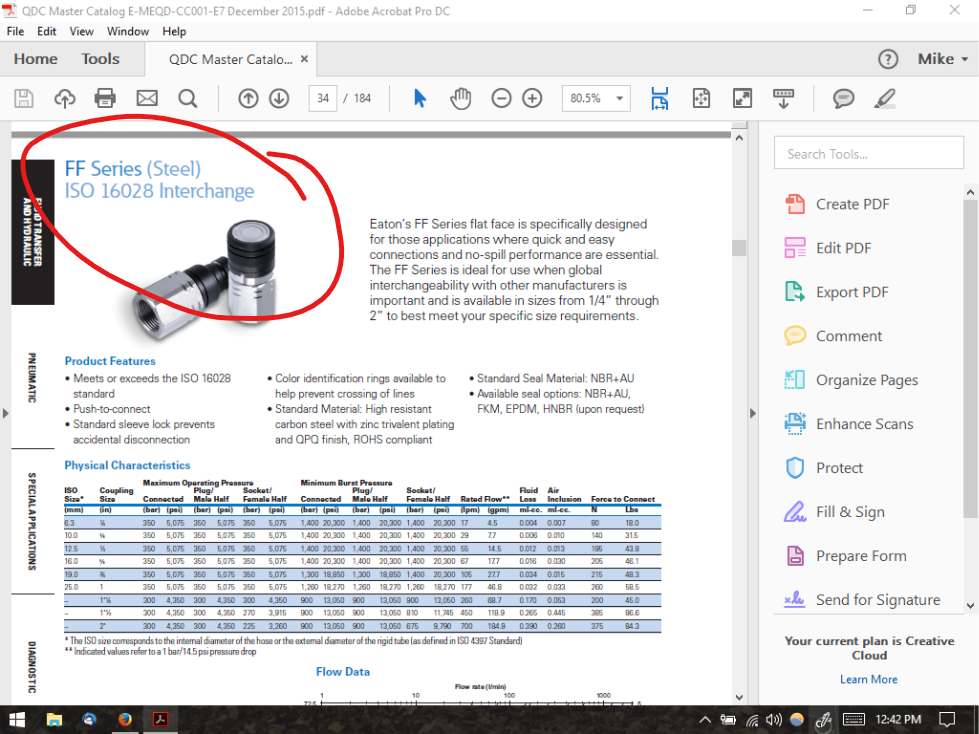This screenshot has height=734, width=979.
Task: Expand the Mike account dropdown
Action: (942, 59)
